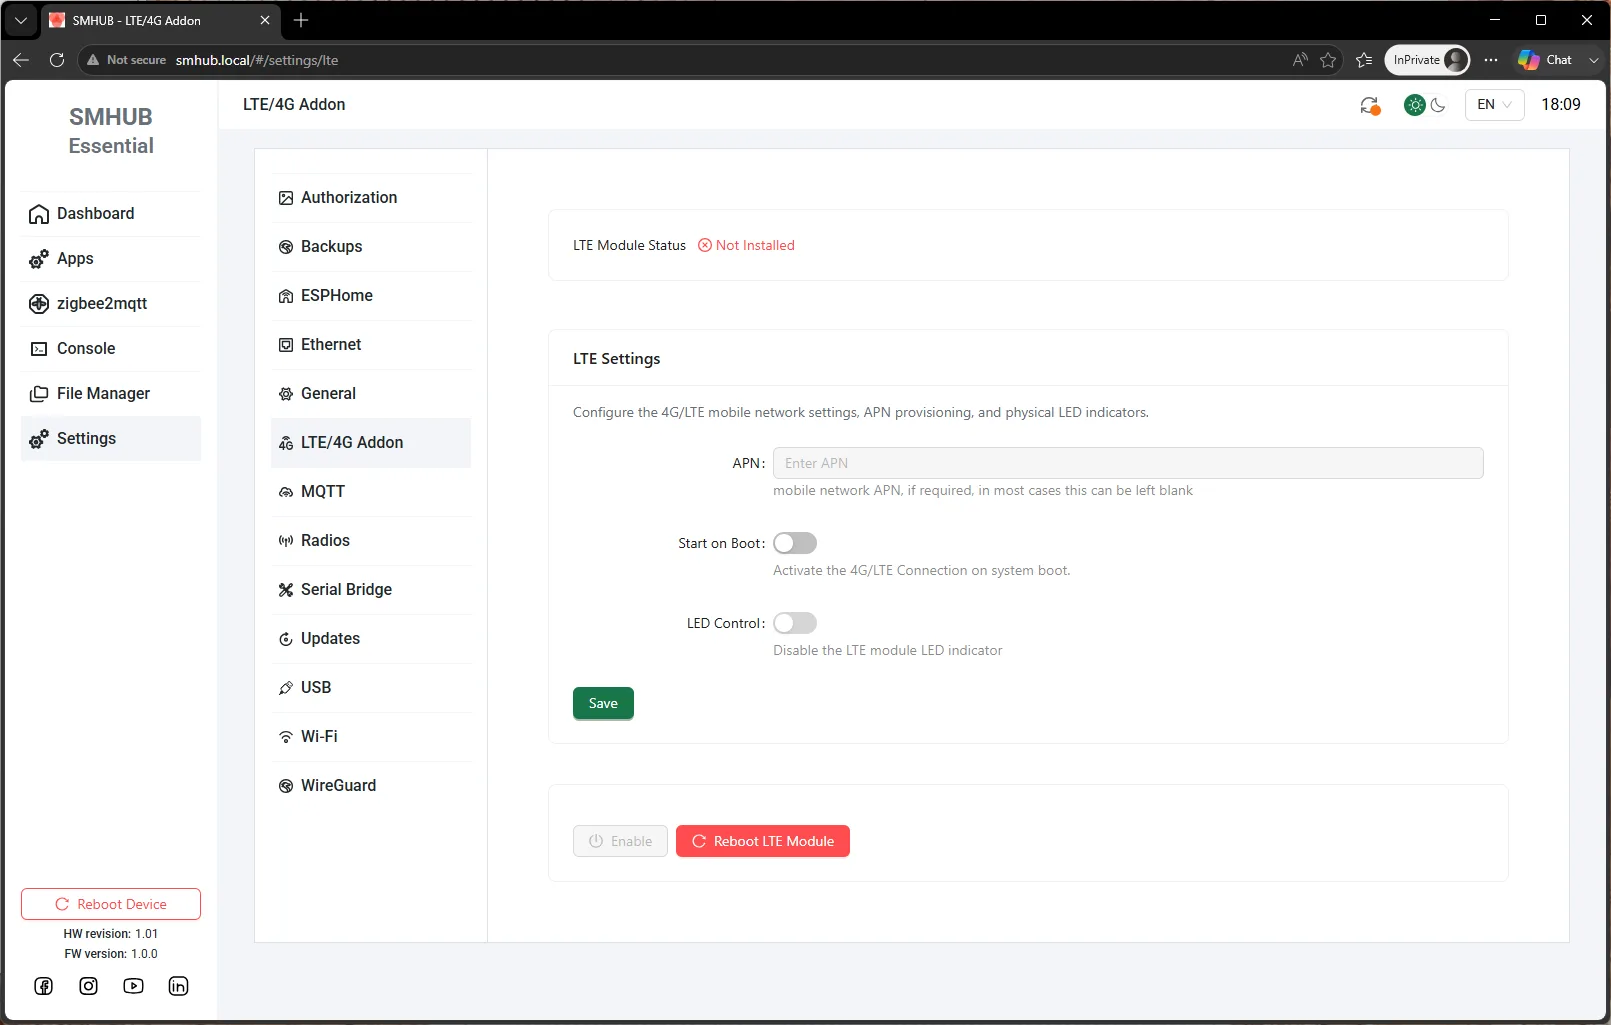Add page to favorites star
Image resolution: width=1611 pixels, height=1025 pixels.
[x=1328, y=60]
